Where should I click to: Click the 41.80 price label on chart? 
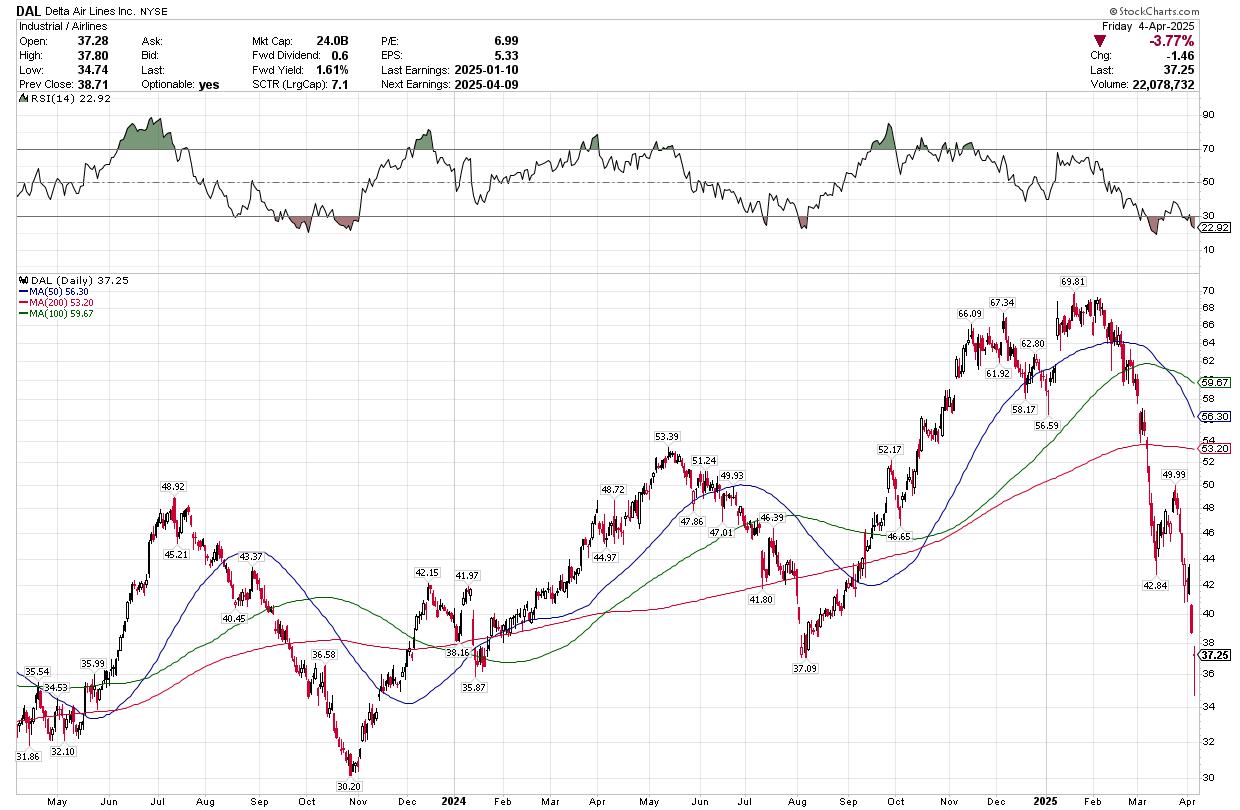point(762,599)
